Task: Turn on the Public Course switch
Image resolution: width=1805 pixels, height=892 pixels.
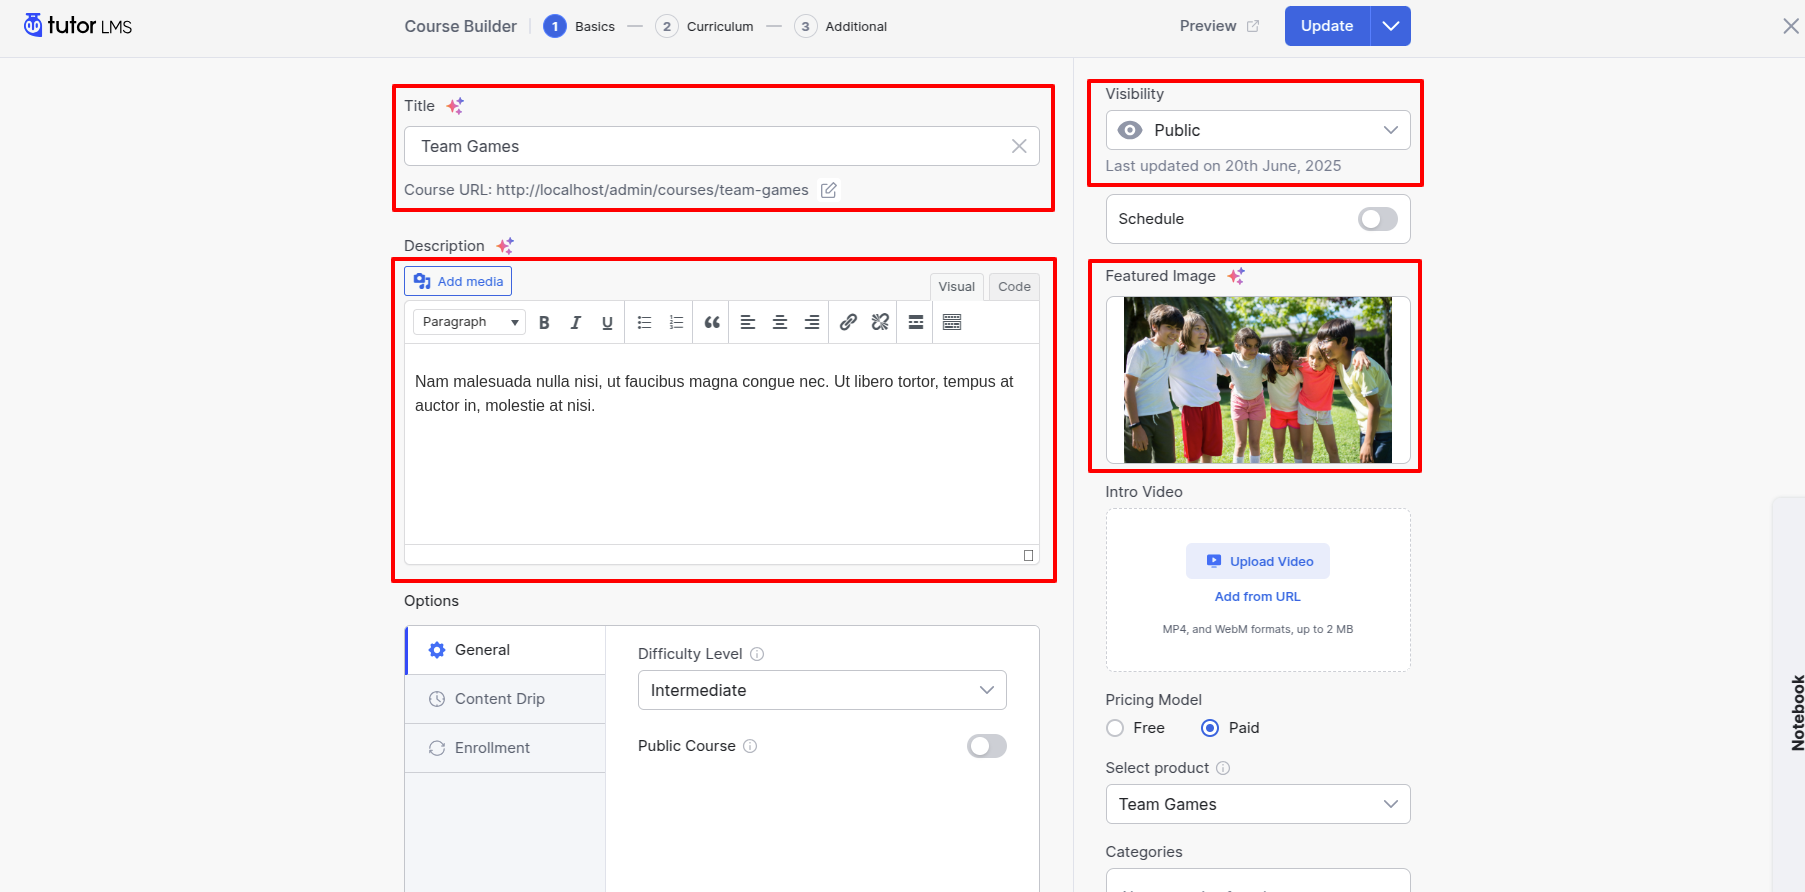Action: [x=986, y=746]
